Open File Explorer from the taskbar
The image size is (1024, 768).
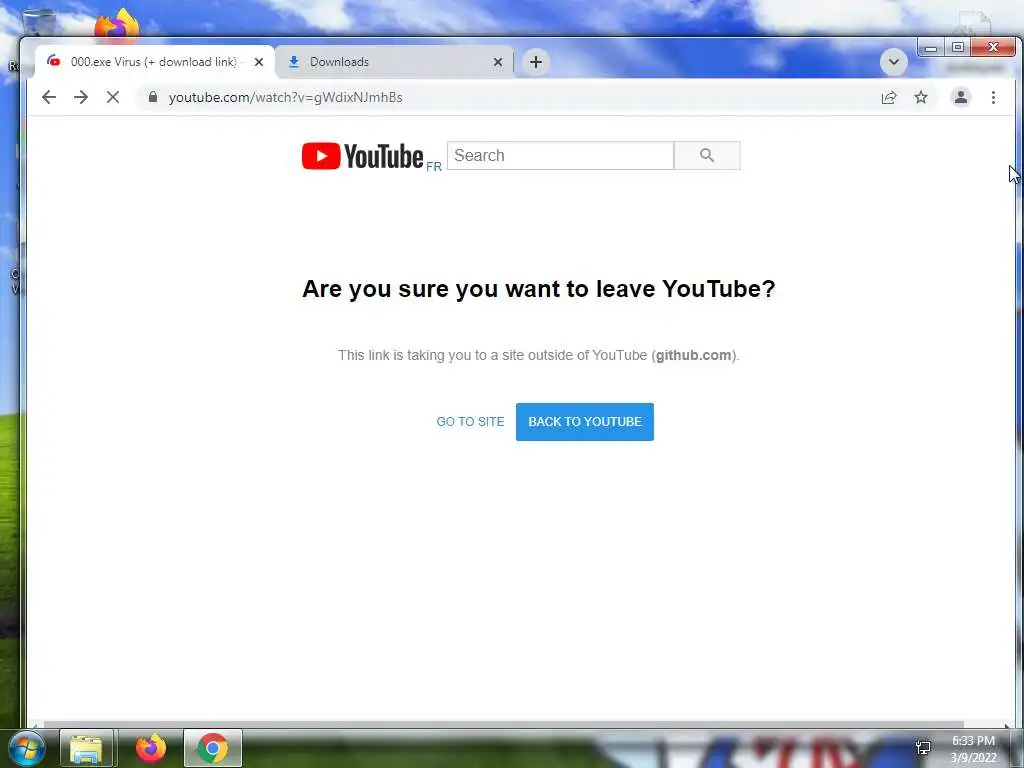click(x=86, y=748)
